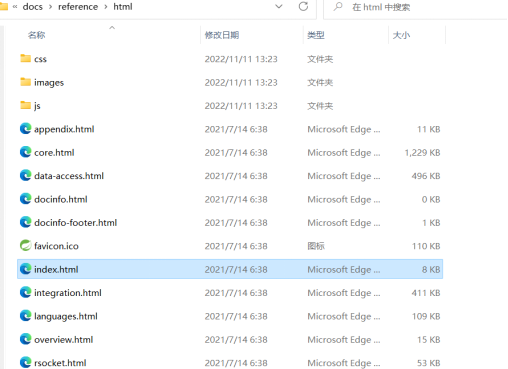Select the overview.html file name
This screenshot has width=508, height=369.
[63, 339]
